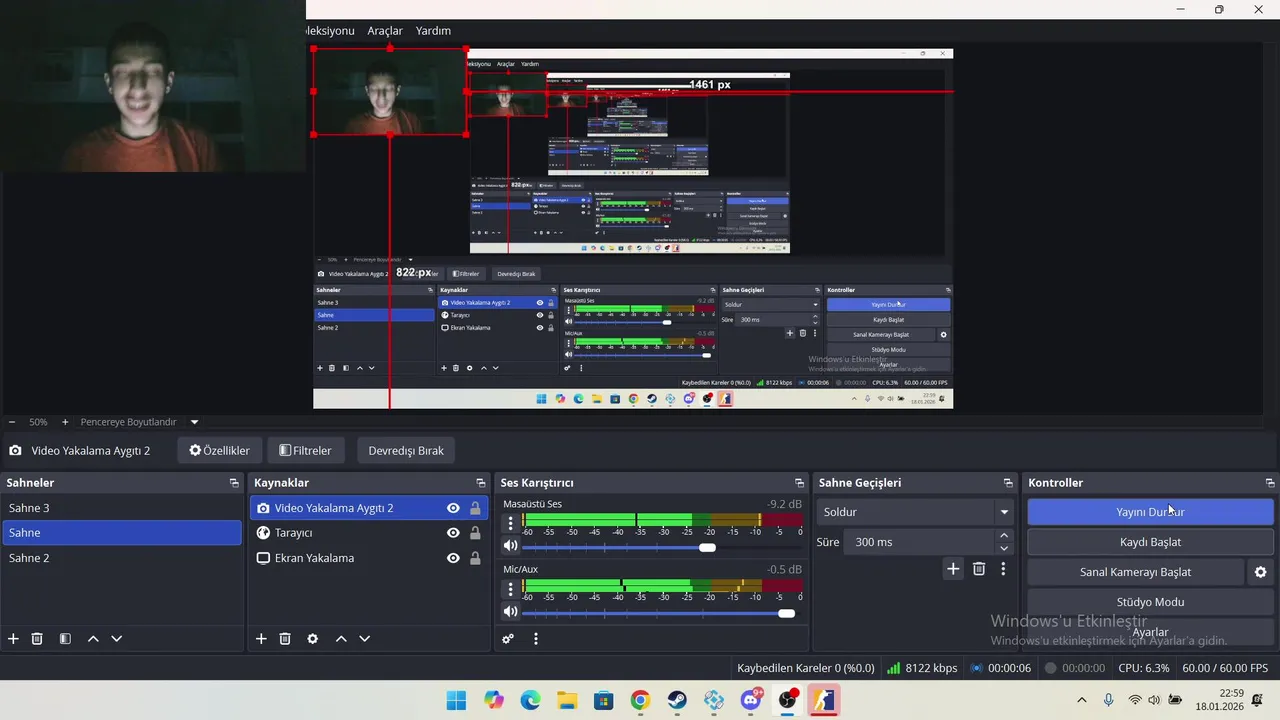
Task: Click the Yayını Durdur button
Action: (1150, 512)
